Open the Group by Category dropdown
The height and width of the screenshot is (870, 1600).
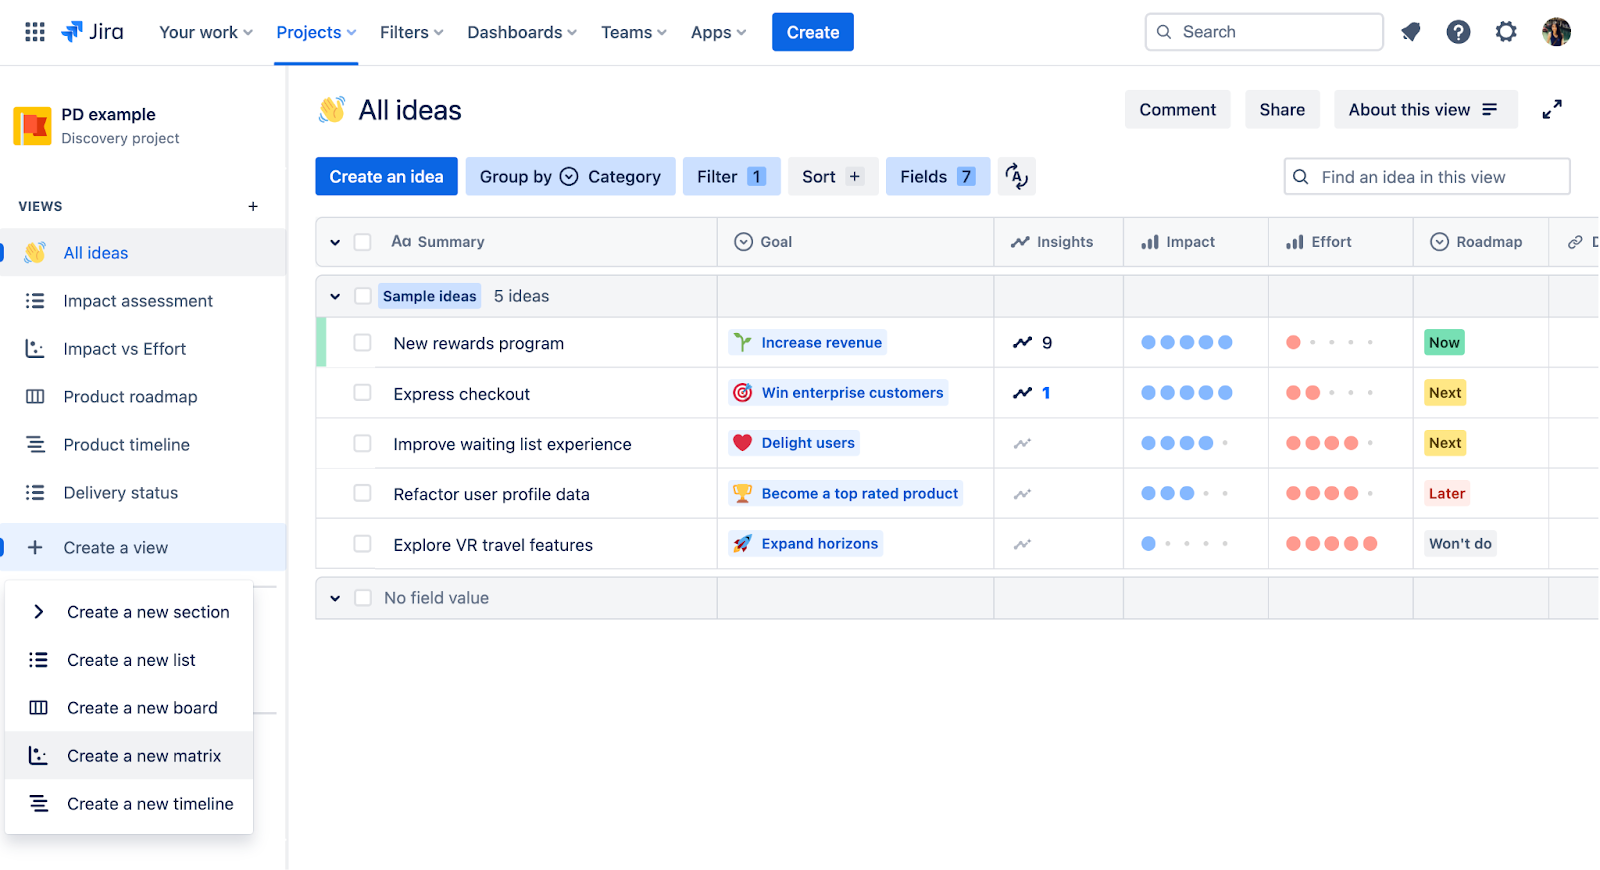[x=570, y=176]
